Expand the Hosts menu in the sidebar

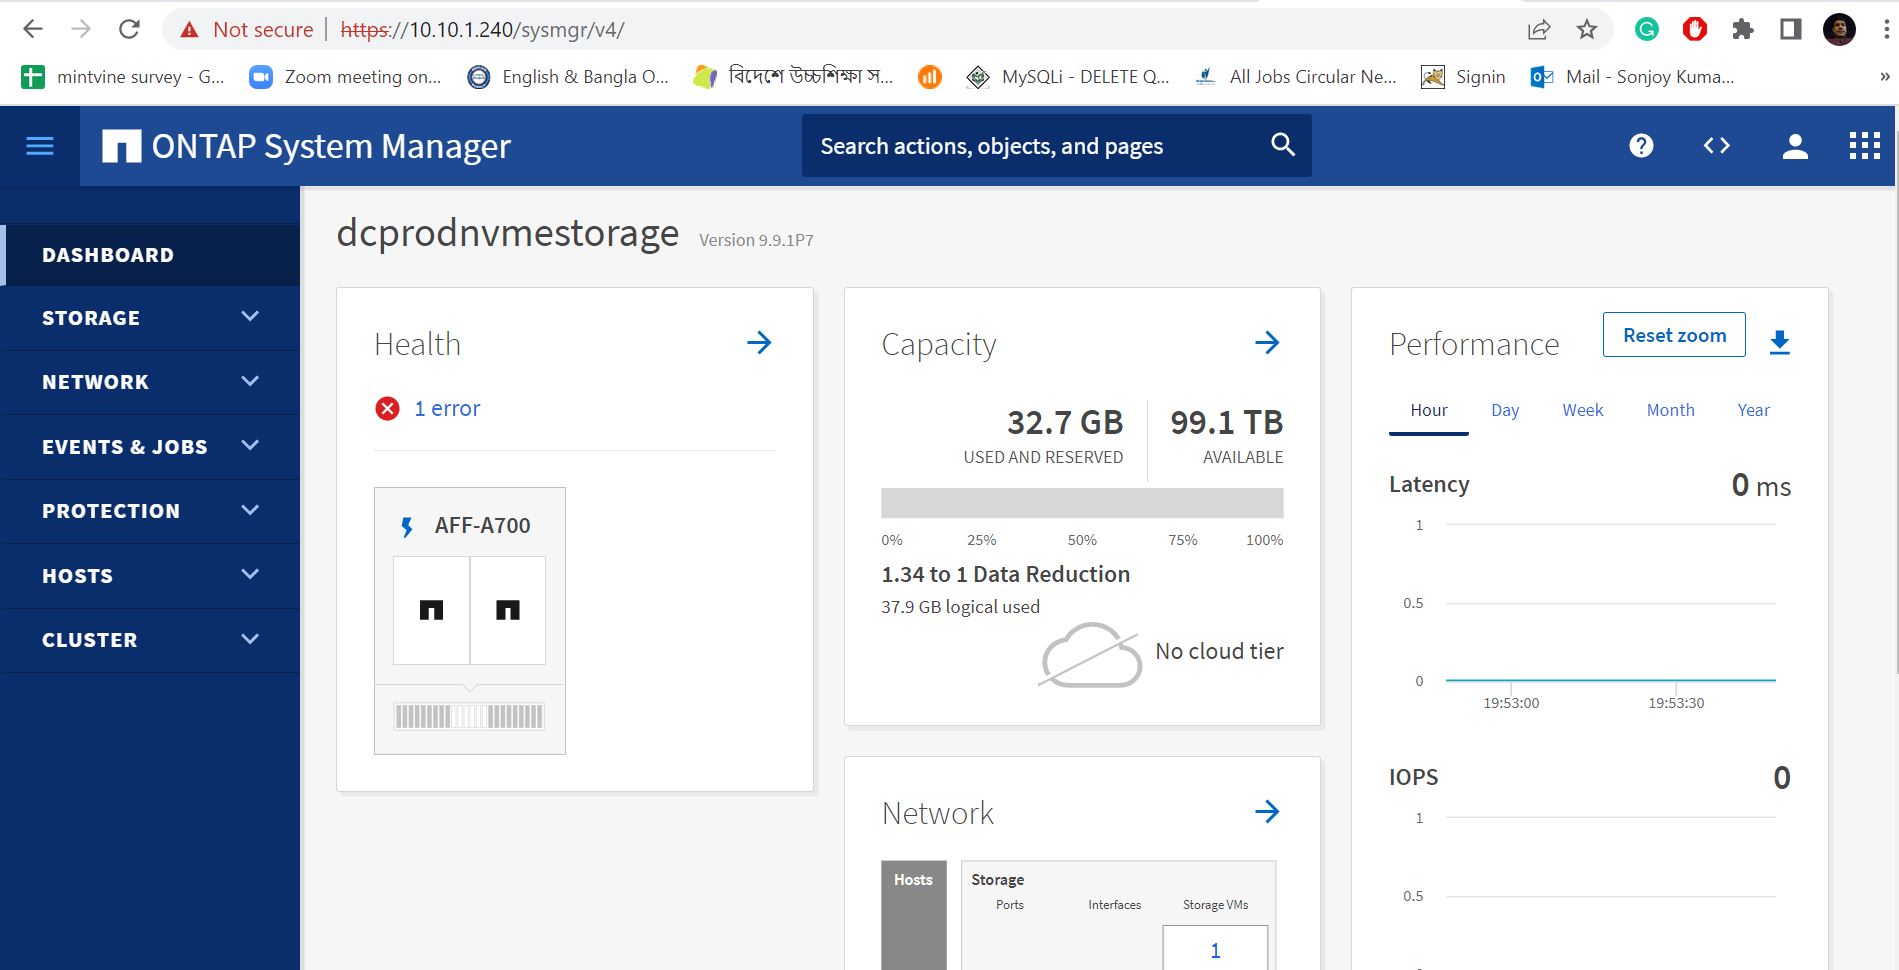click(x=150, y=576)
